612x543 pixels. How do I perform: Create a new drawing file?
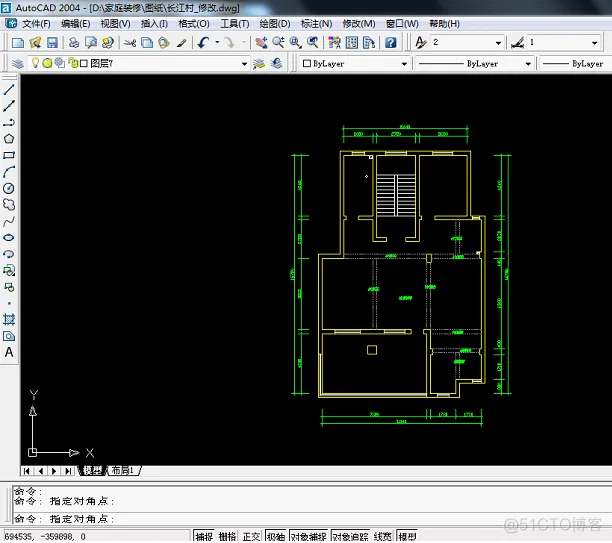click(x=18, y=42)
